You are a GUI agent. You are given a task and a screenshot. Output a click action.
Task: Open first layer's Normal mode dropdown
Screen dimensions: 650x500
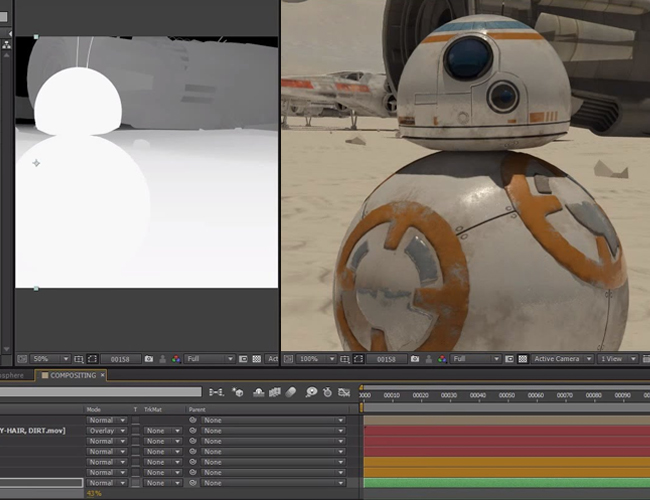click(x=107, y=420)
